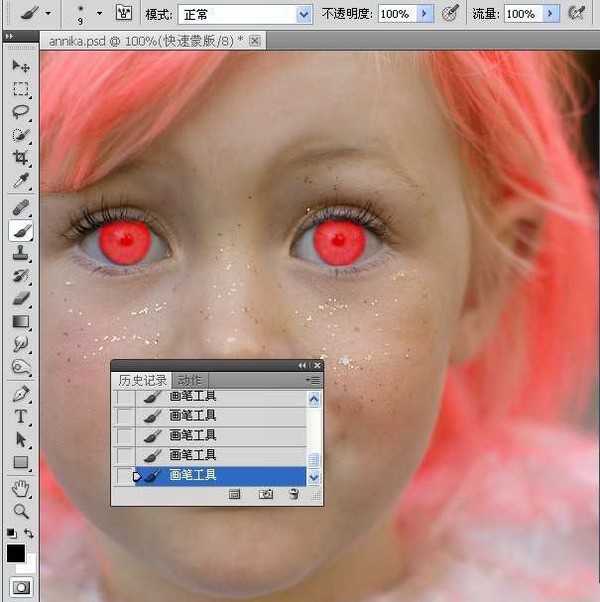This screenshot has width=600, height=602.
Task: Set history brush source on highlighted 画笔工具 state
Action: pyautogui.click(x=124, y=476)
